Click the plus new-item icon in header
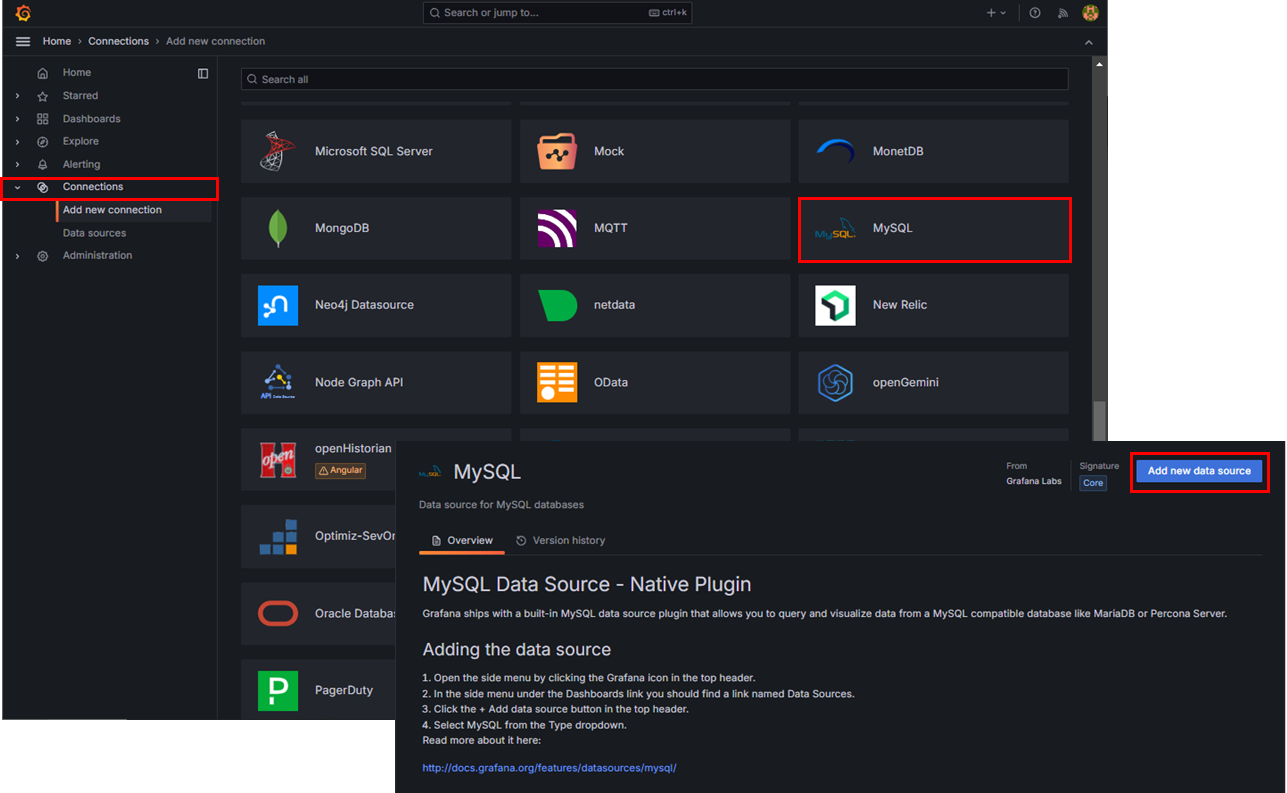 click(x=991, y=13)
